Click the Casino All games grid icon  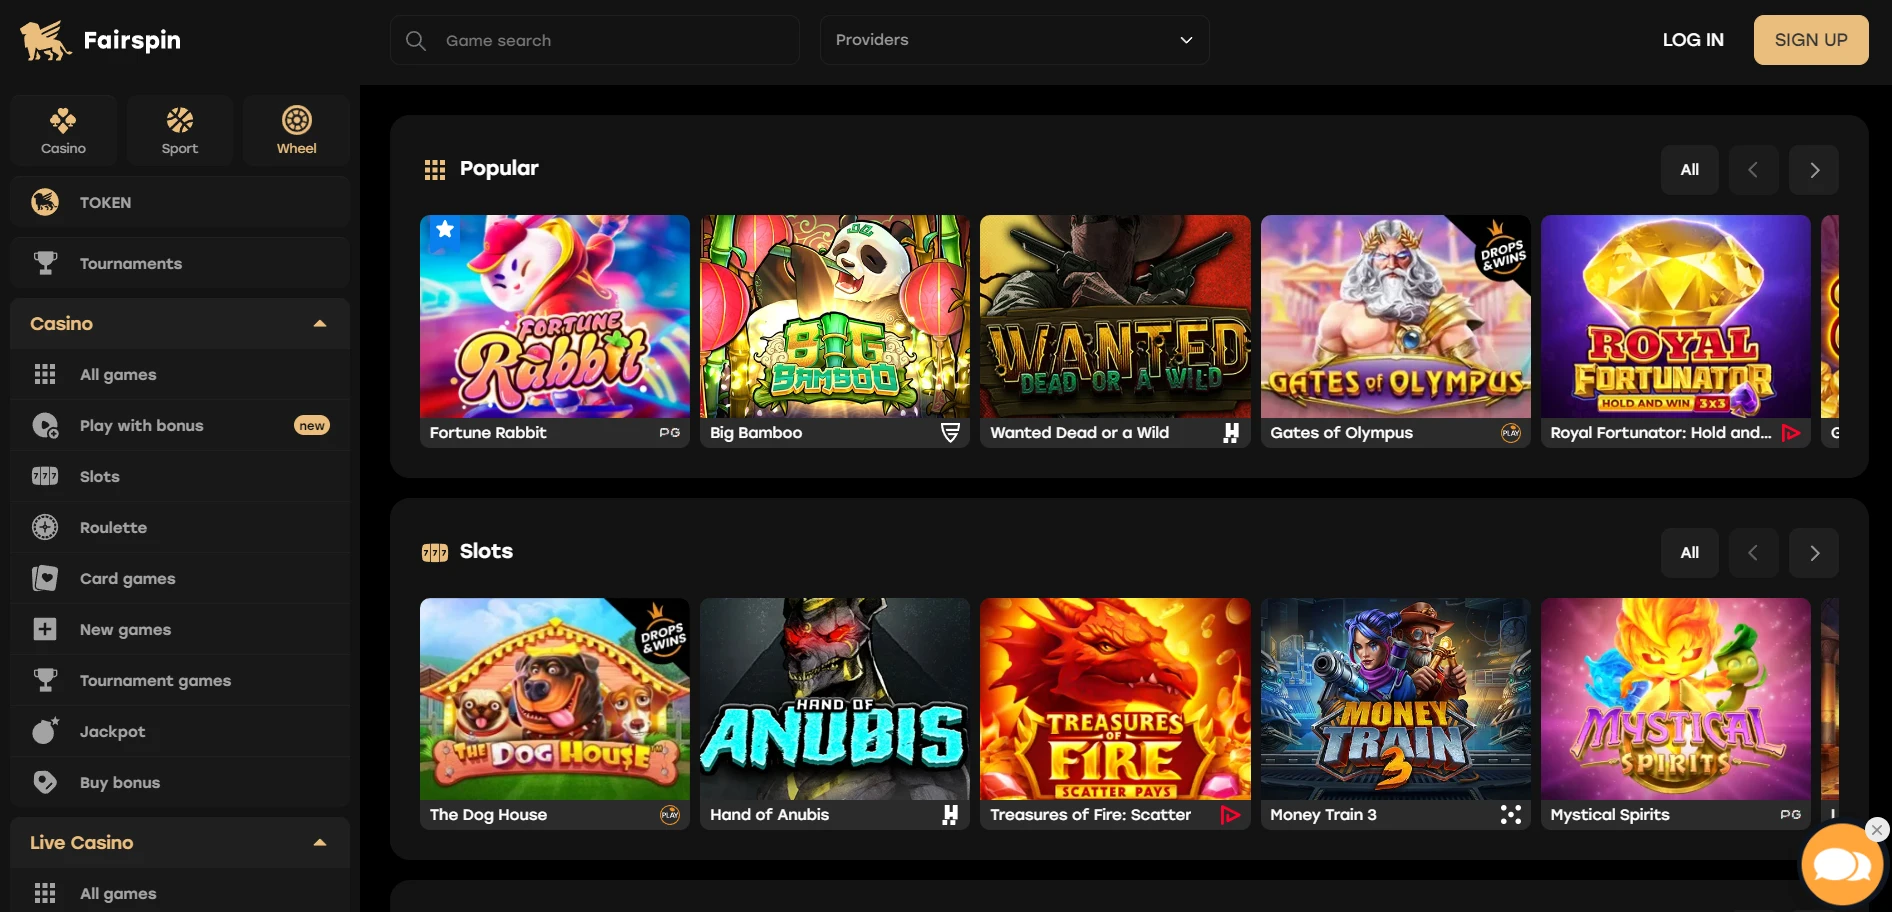coord(45,374)
